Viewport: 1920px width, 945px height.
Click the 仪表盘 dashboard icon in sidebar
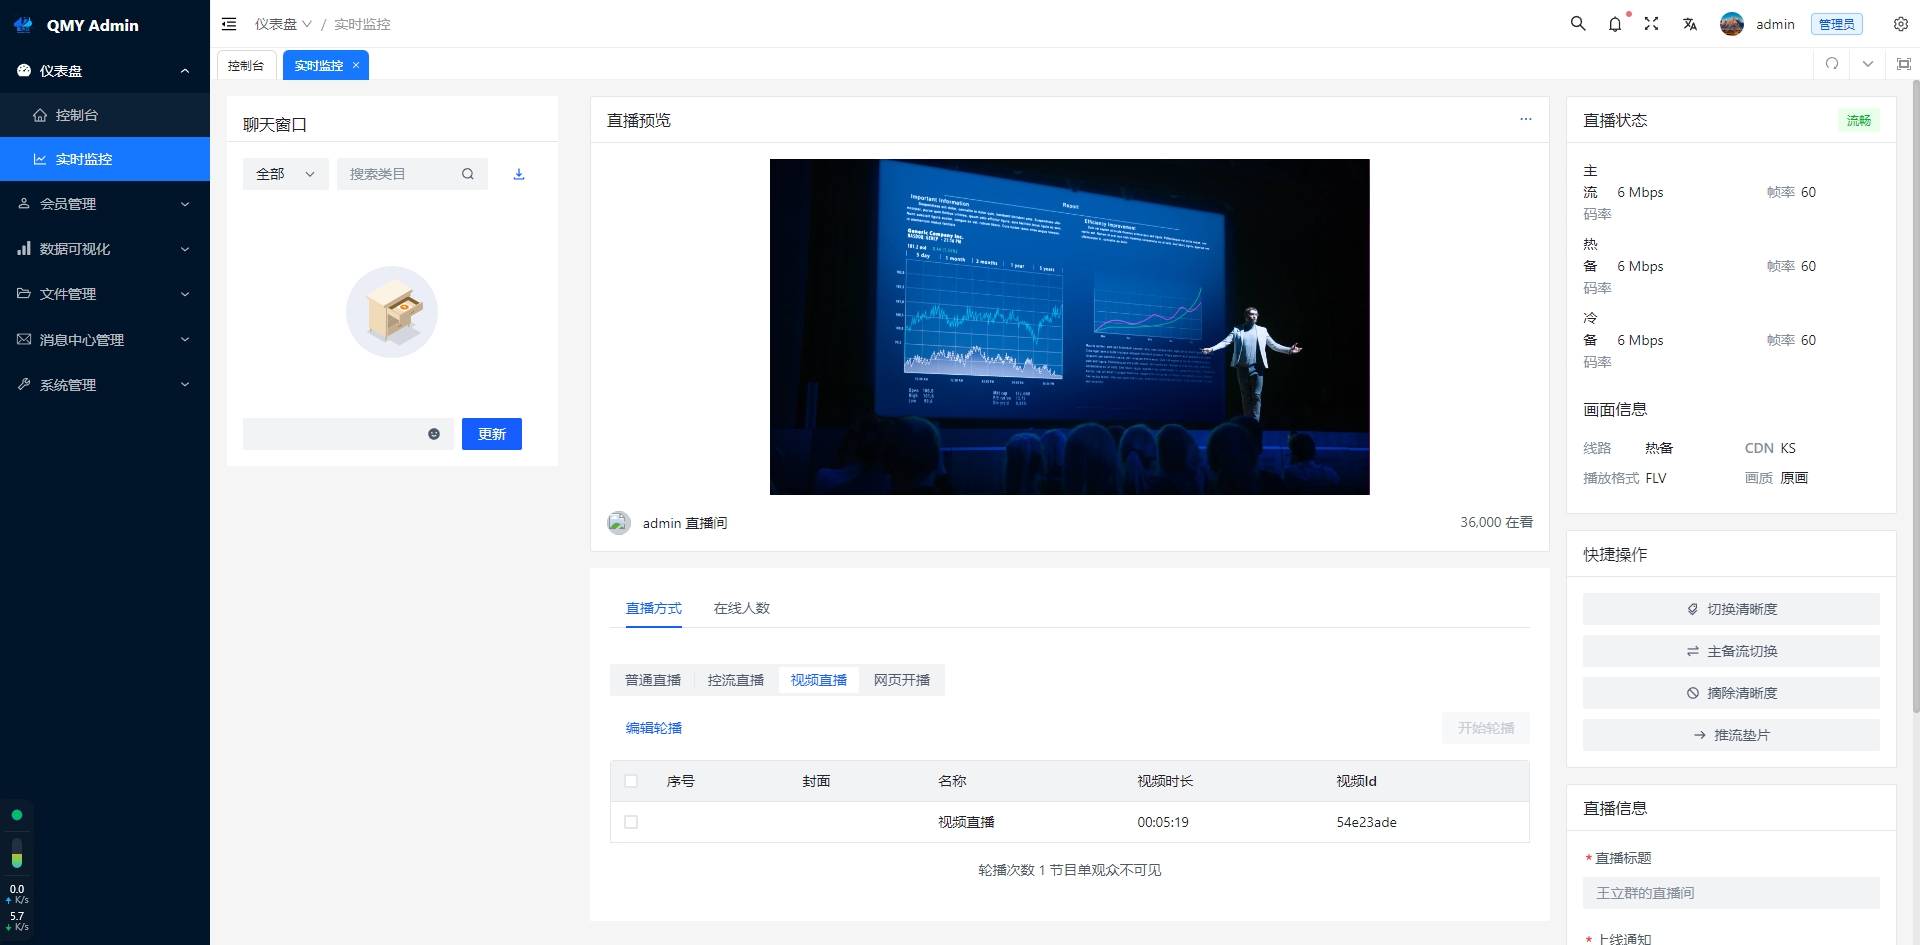(x=24, y=71)
